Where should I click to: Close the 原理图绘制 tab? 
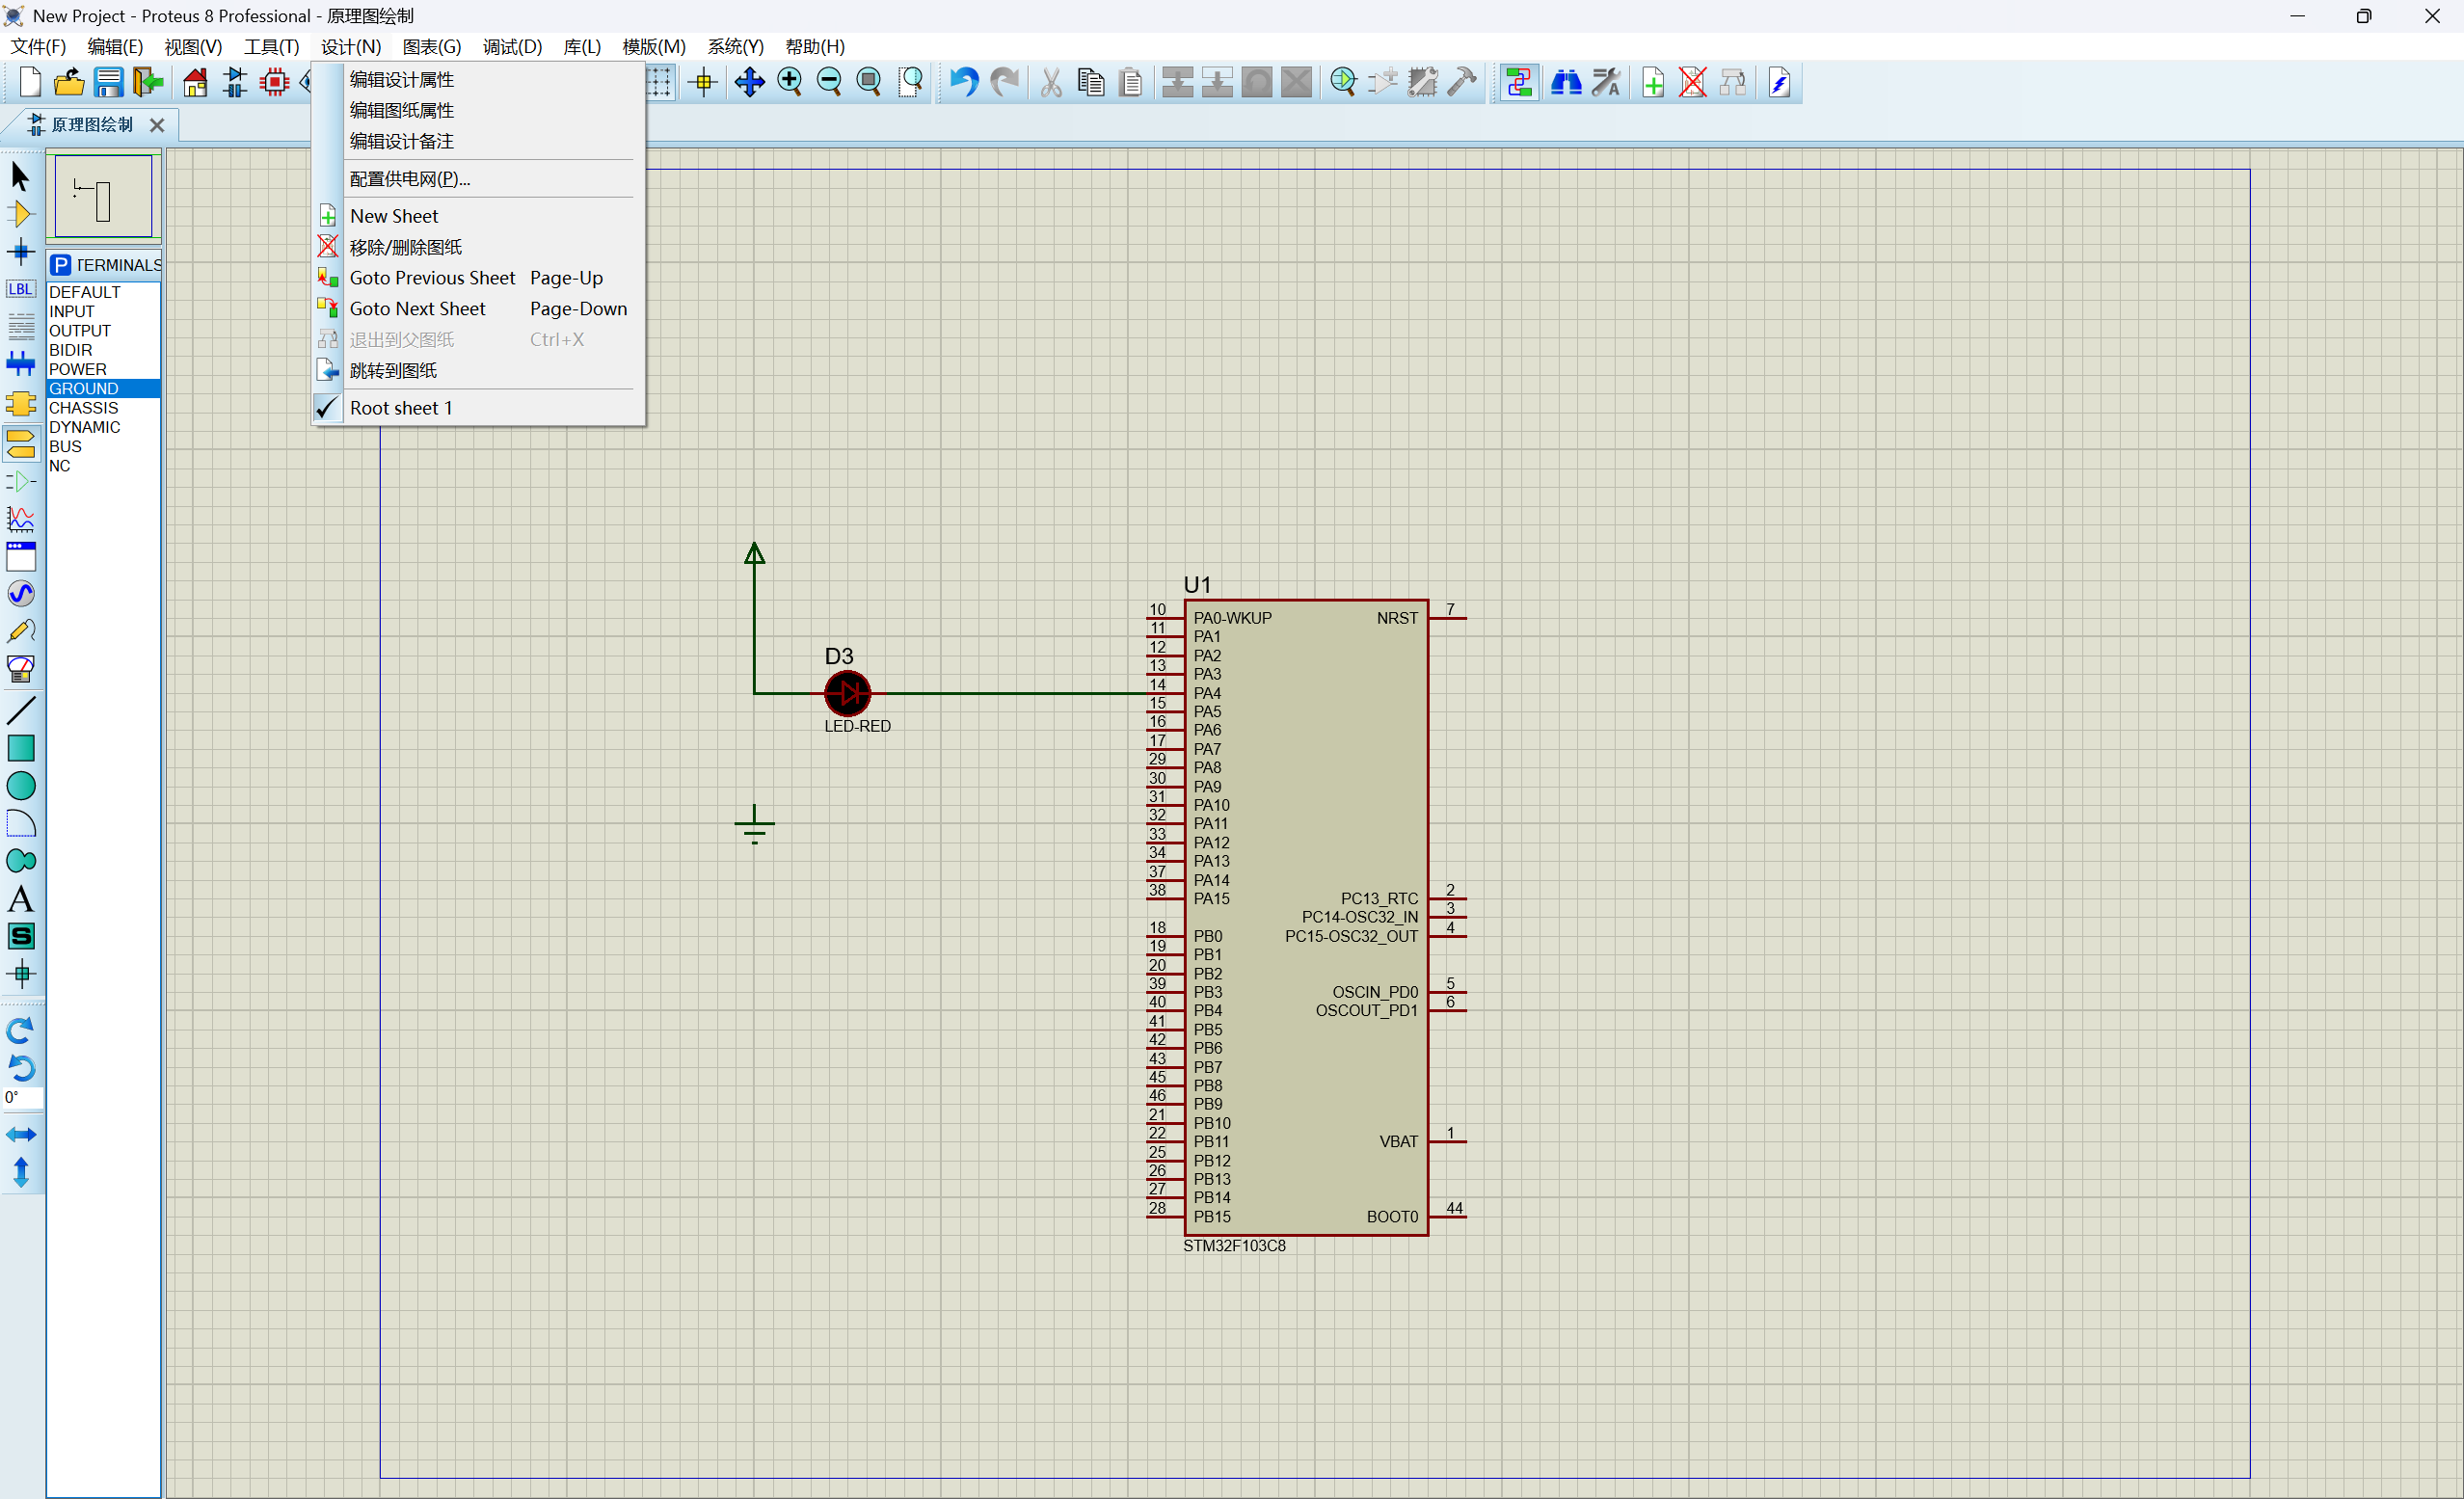point(157,125)
